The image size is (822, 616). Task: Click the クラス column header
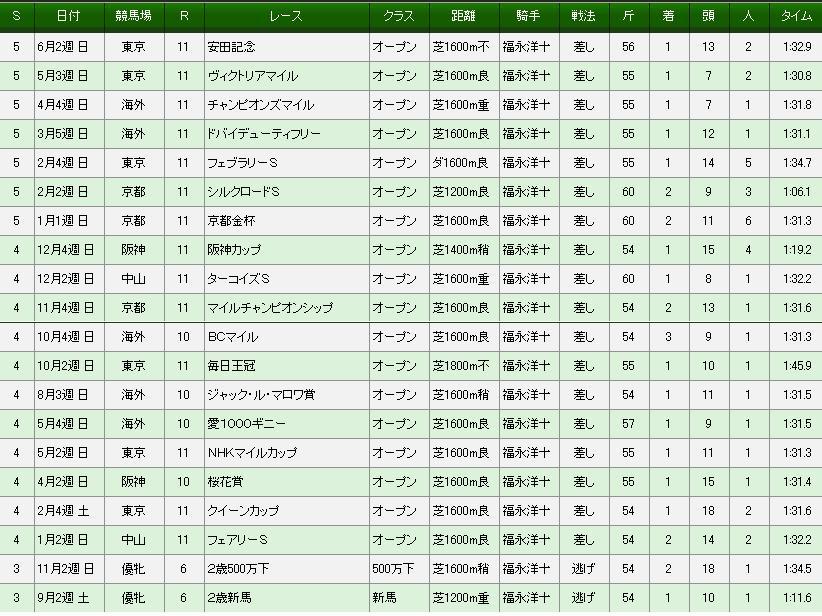coord(398,17)
